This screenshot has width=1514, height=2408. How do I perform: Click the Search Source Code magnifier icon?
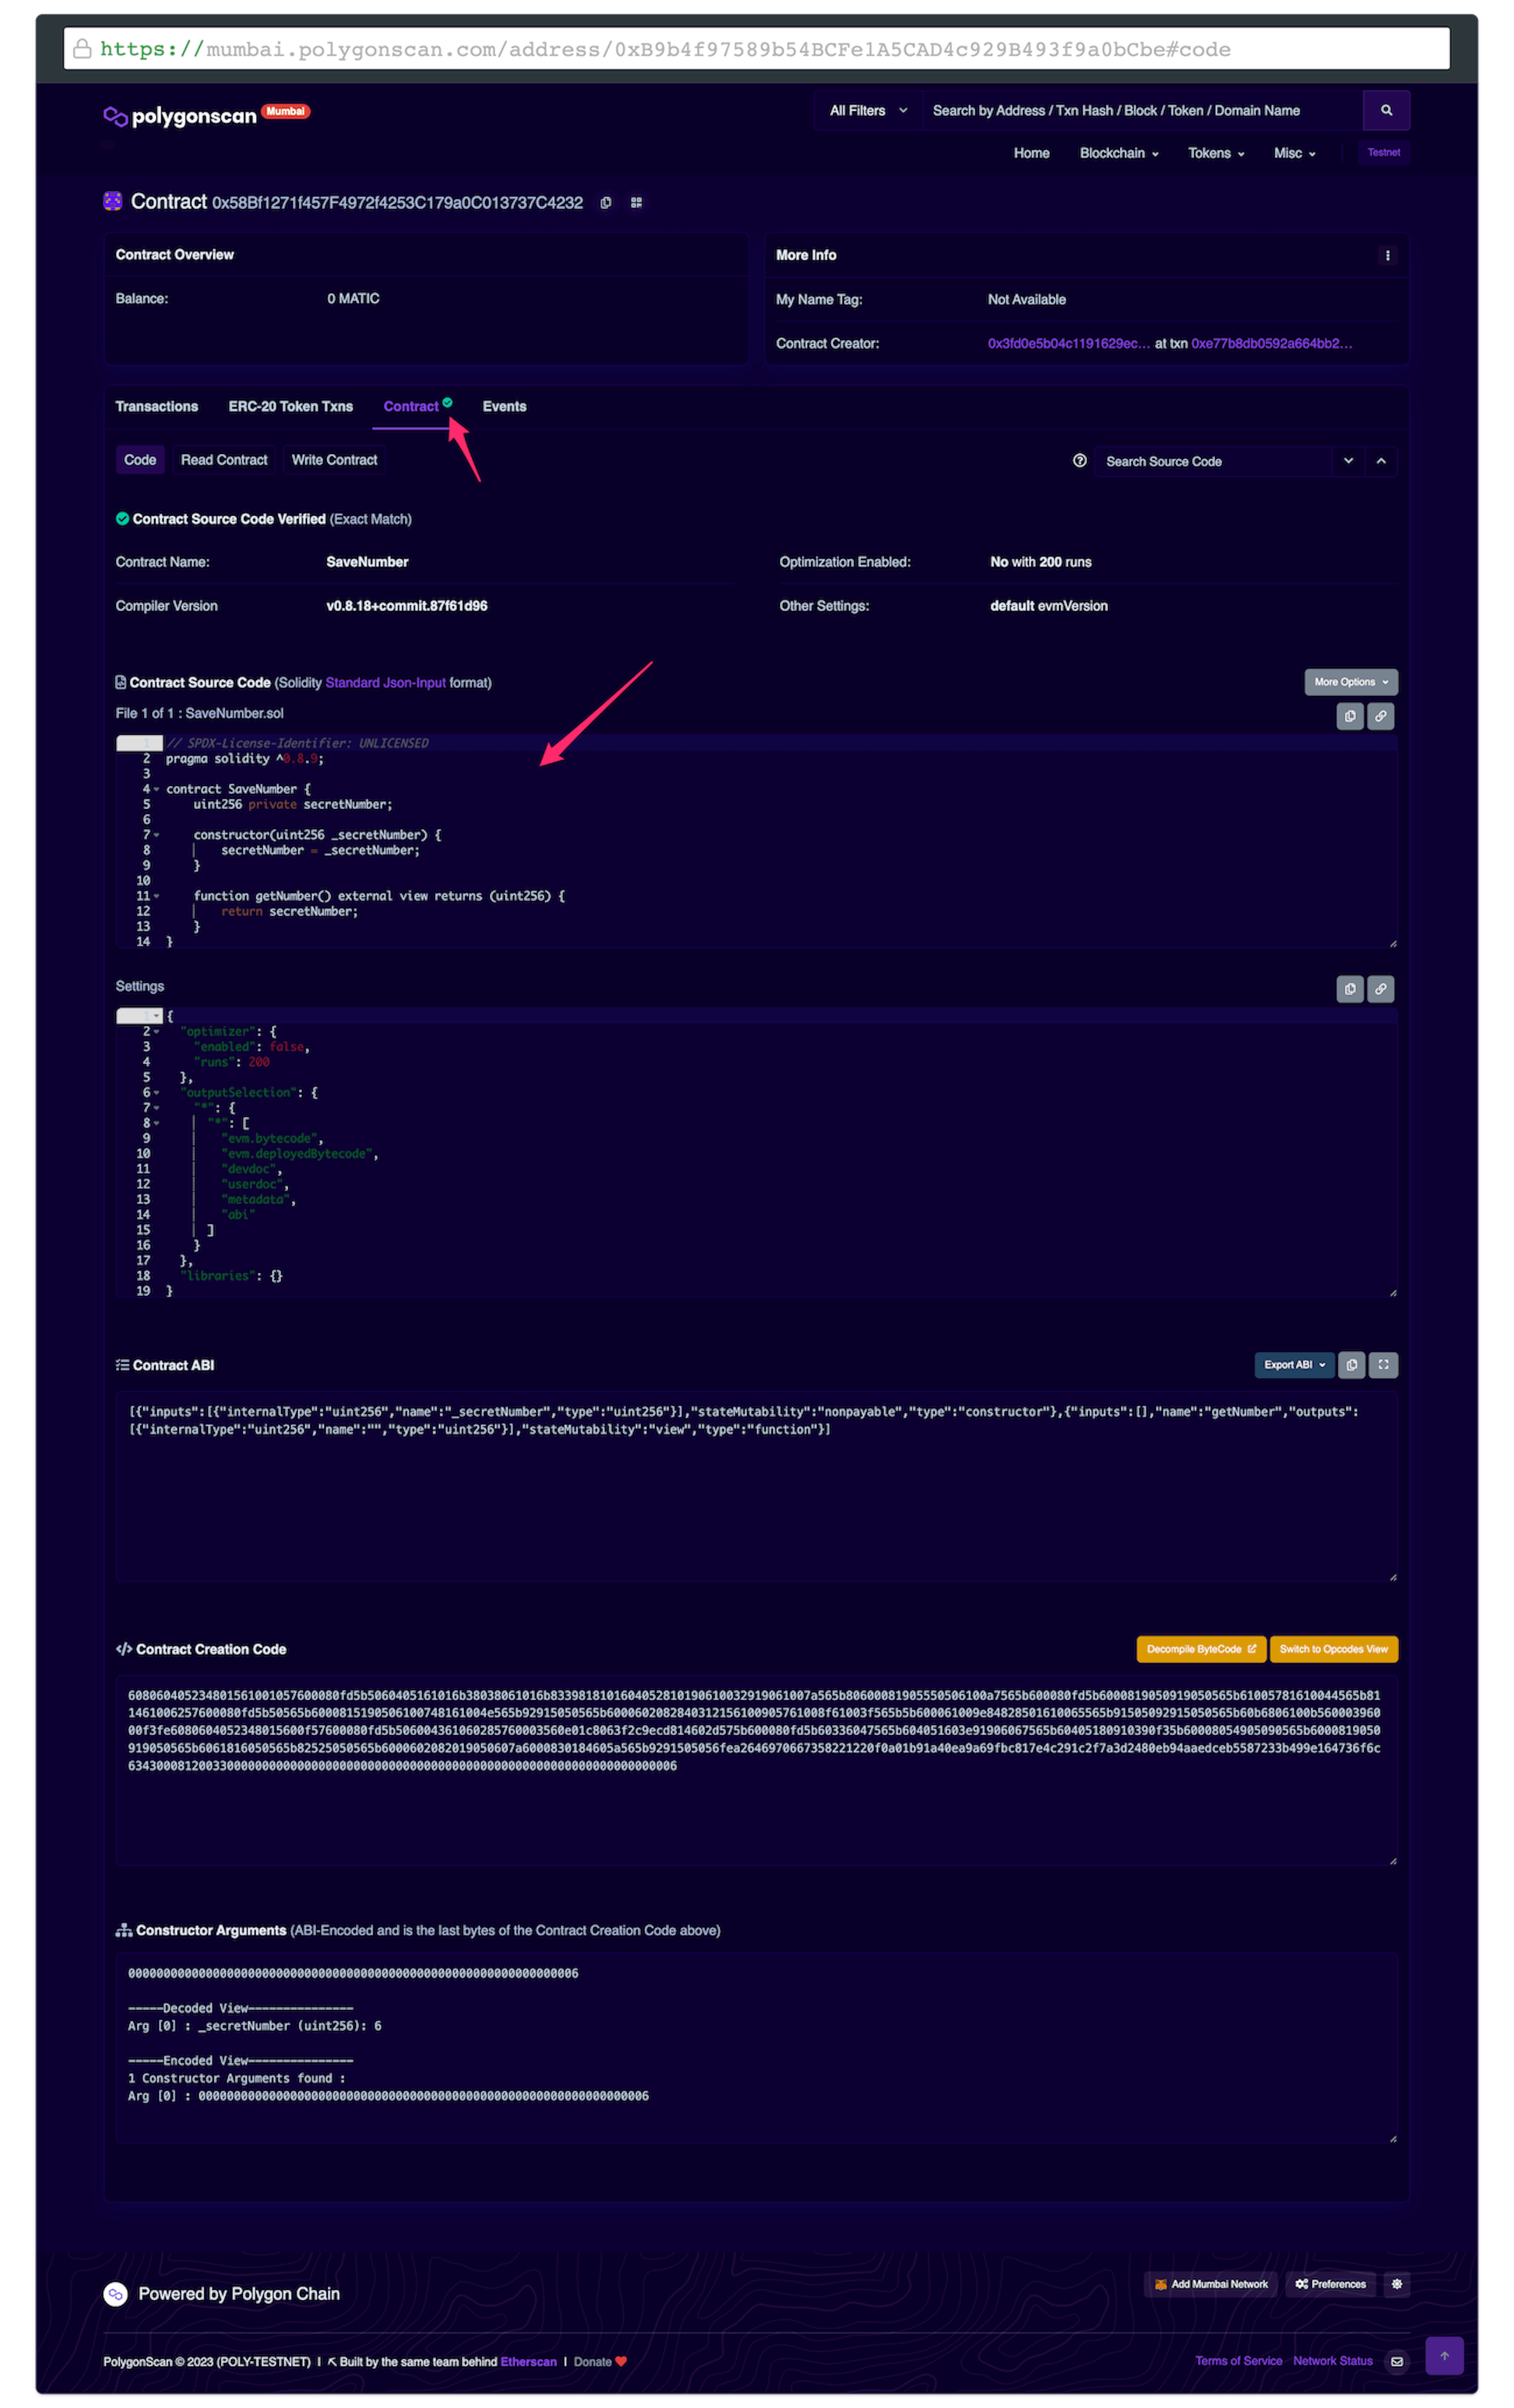tap(1076, 460)
